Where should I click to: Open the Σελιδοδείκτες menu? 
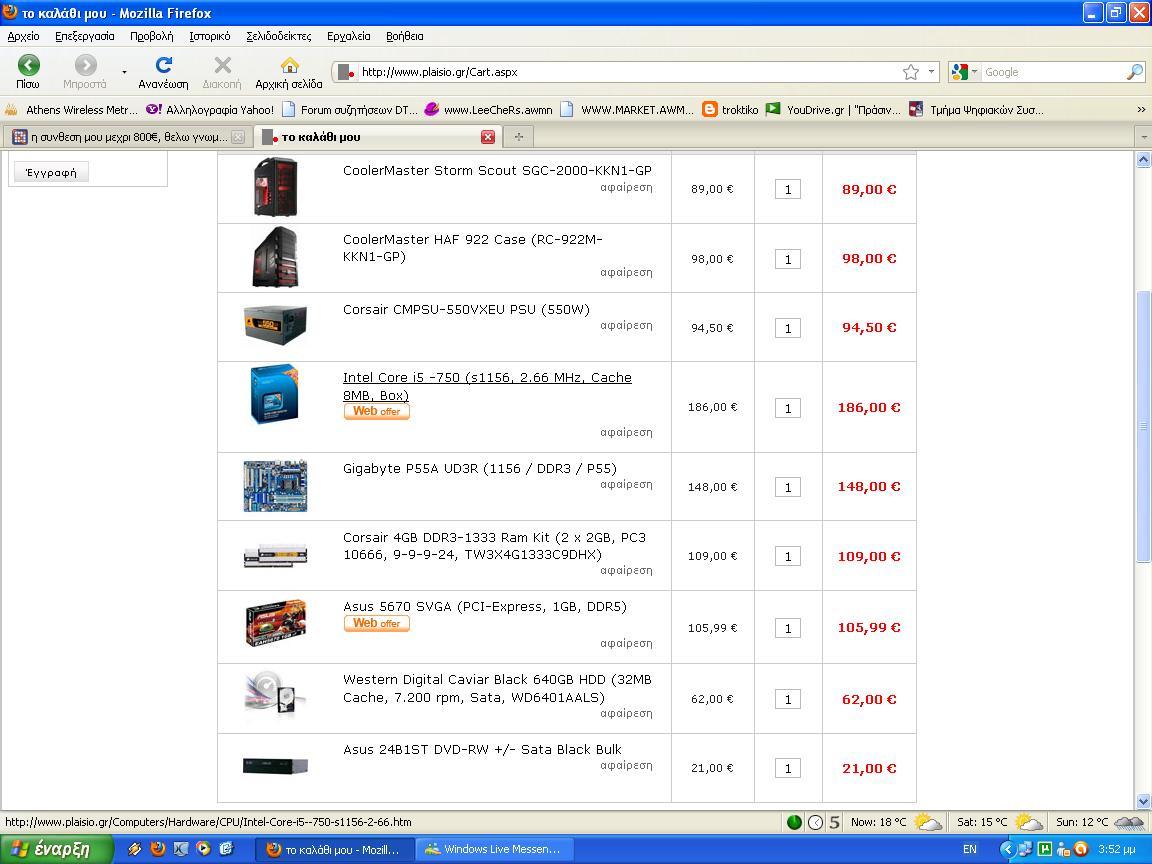click(278, 36)
